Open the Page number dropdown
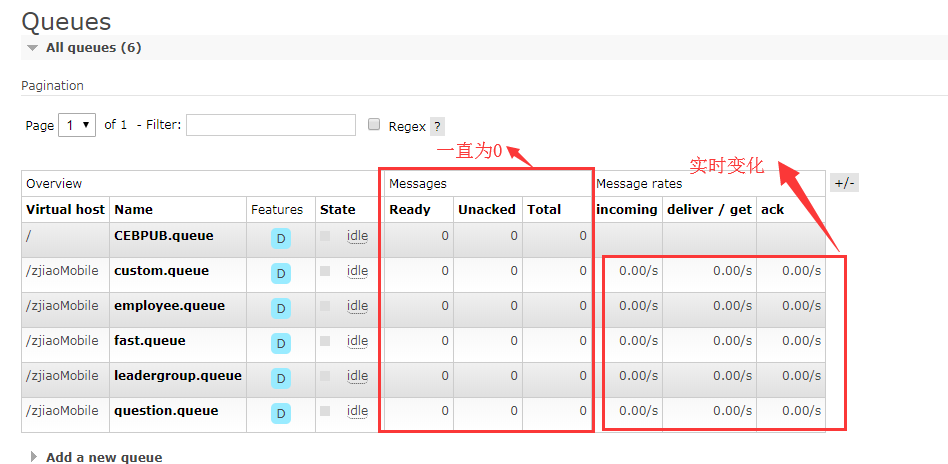Viewport: 948px width, 464px height. tap(77, 125)
